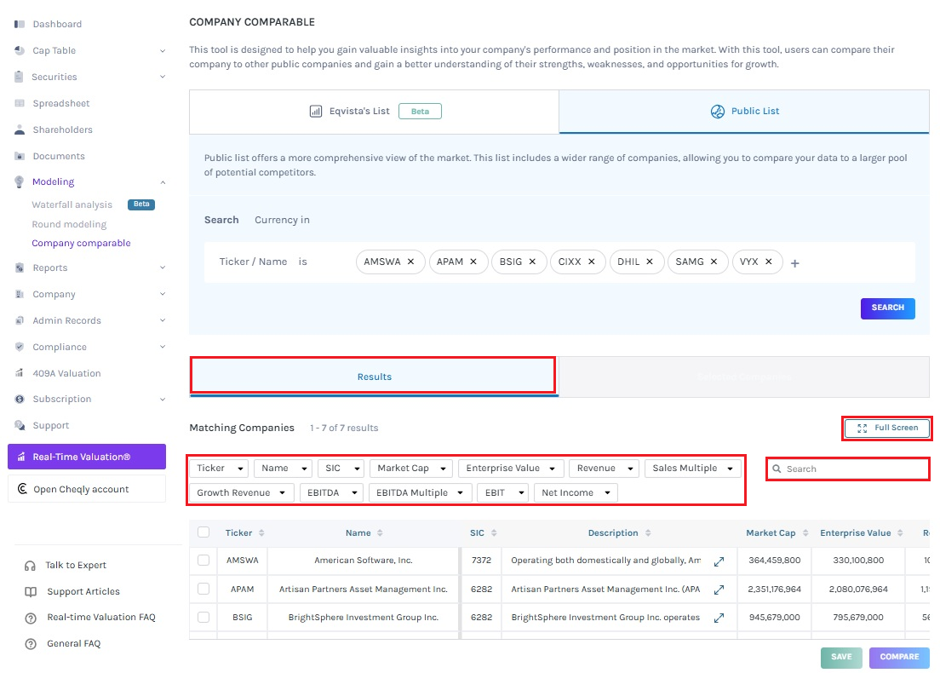This screenshot has height=673, width=940.
Task: Open the Enterprise Value filter dropdown
Action: (511, 468)
